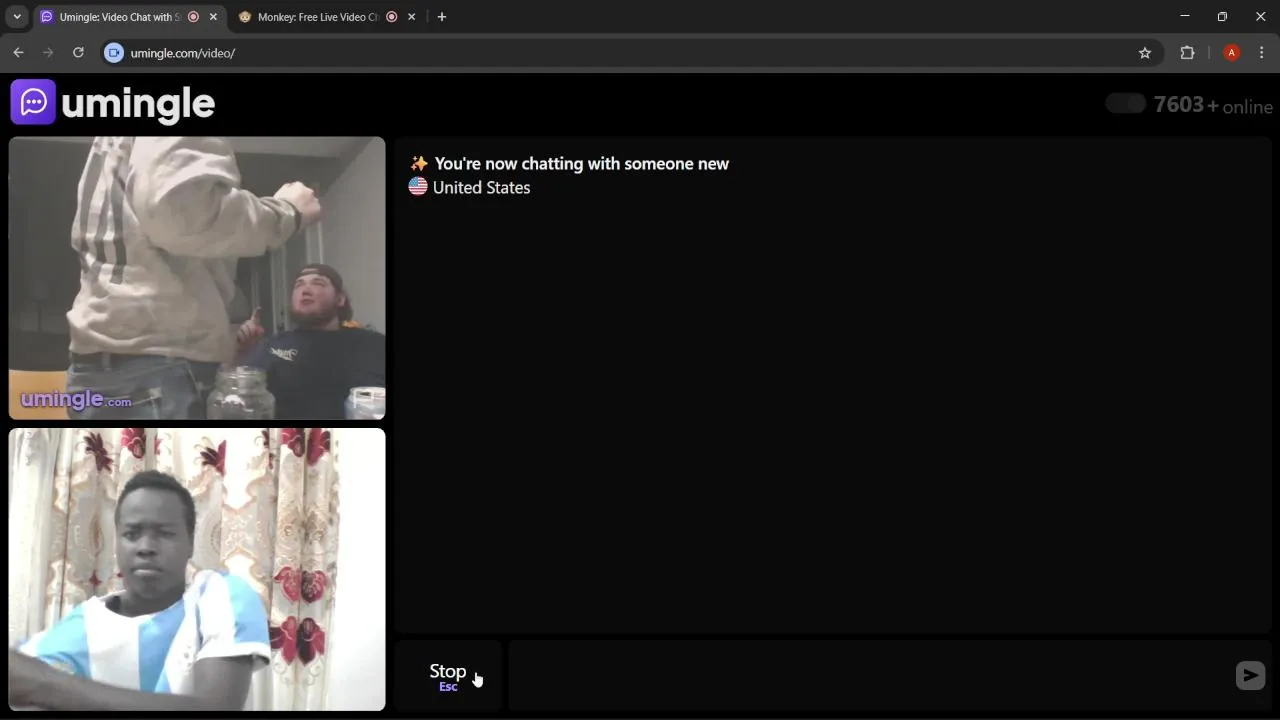Toggle the switch beside the online count
The image size is (1280, 720).
point(1126,104)
